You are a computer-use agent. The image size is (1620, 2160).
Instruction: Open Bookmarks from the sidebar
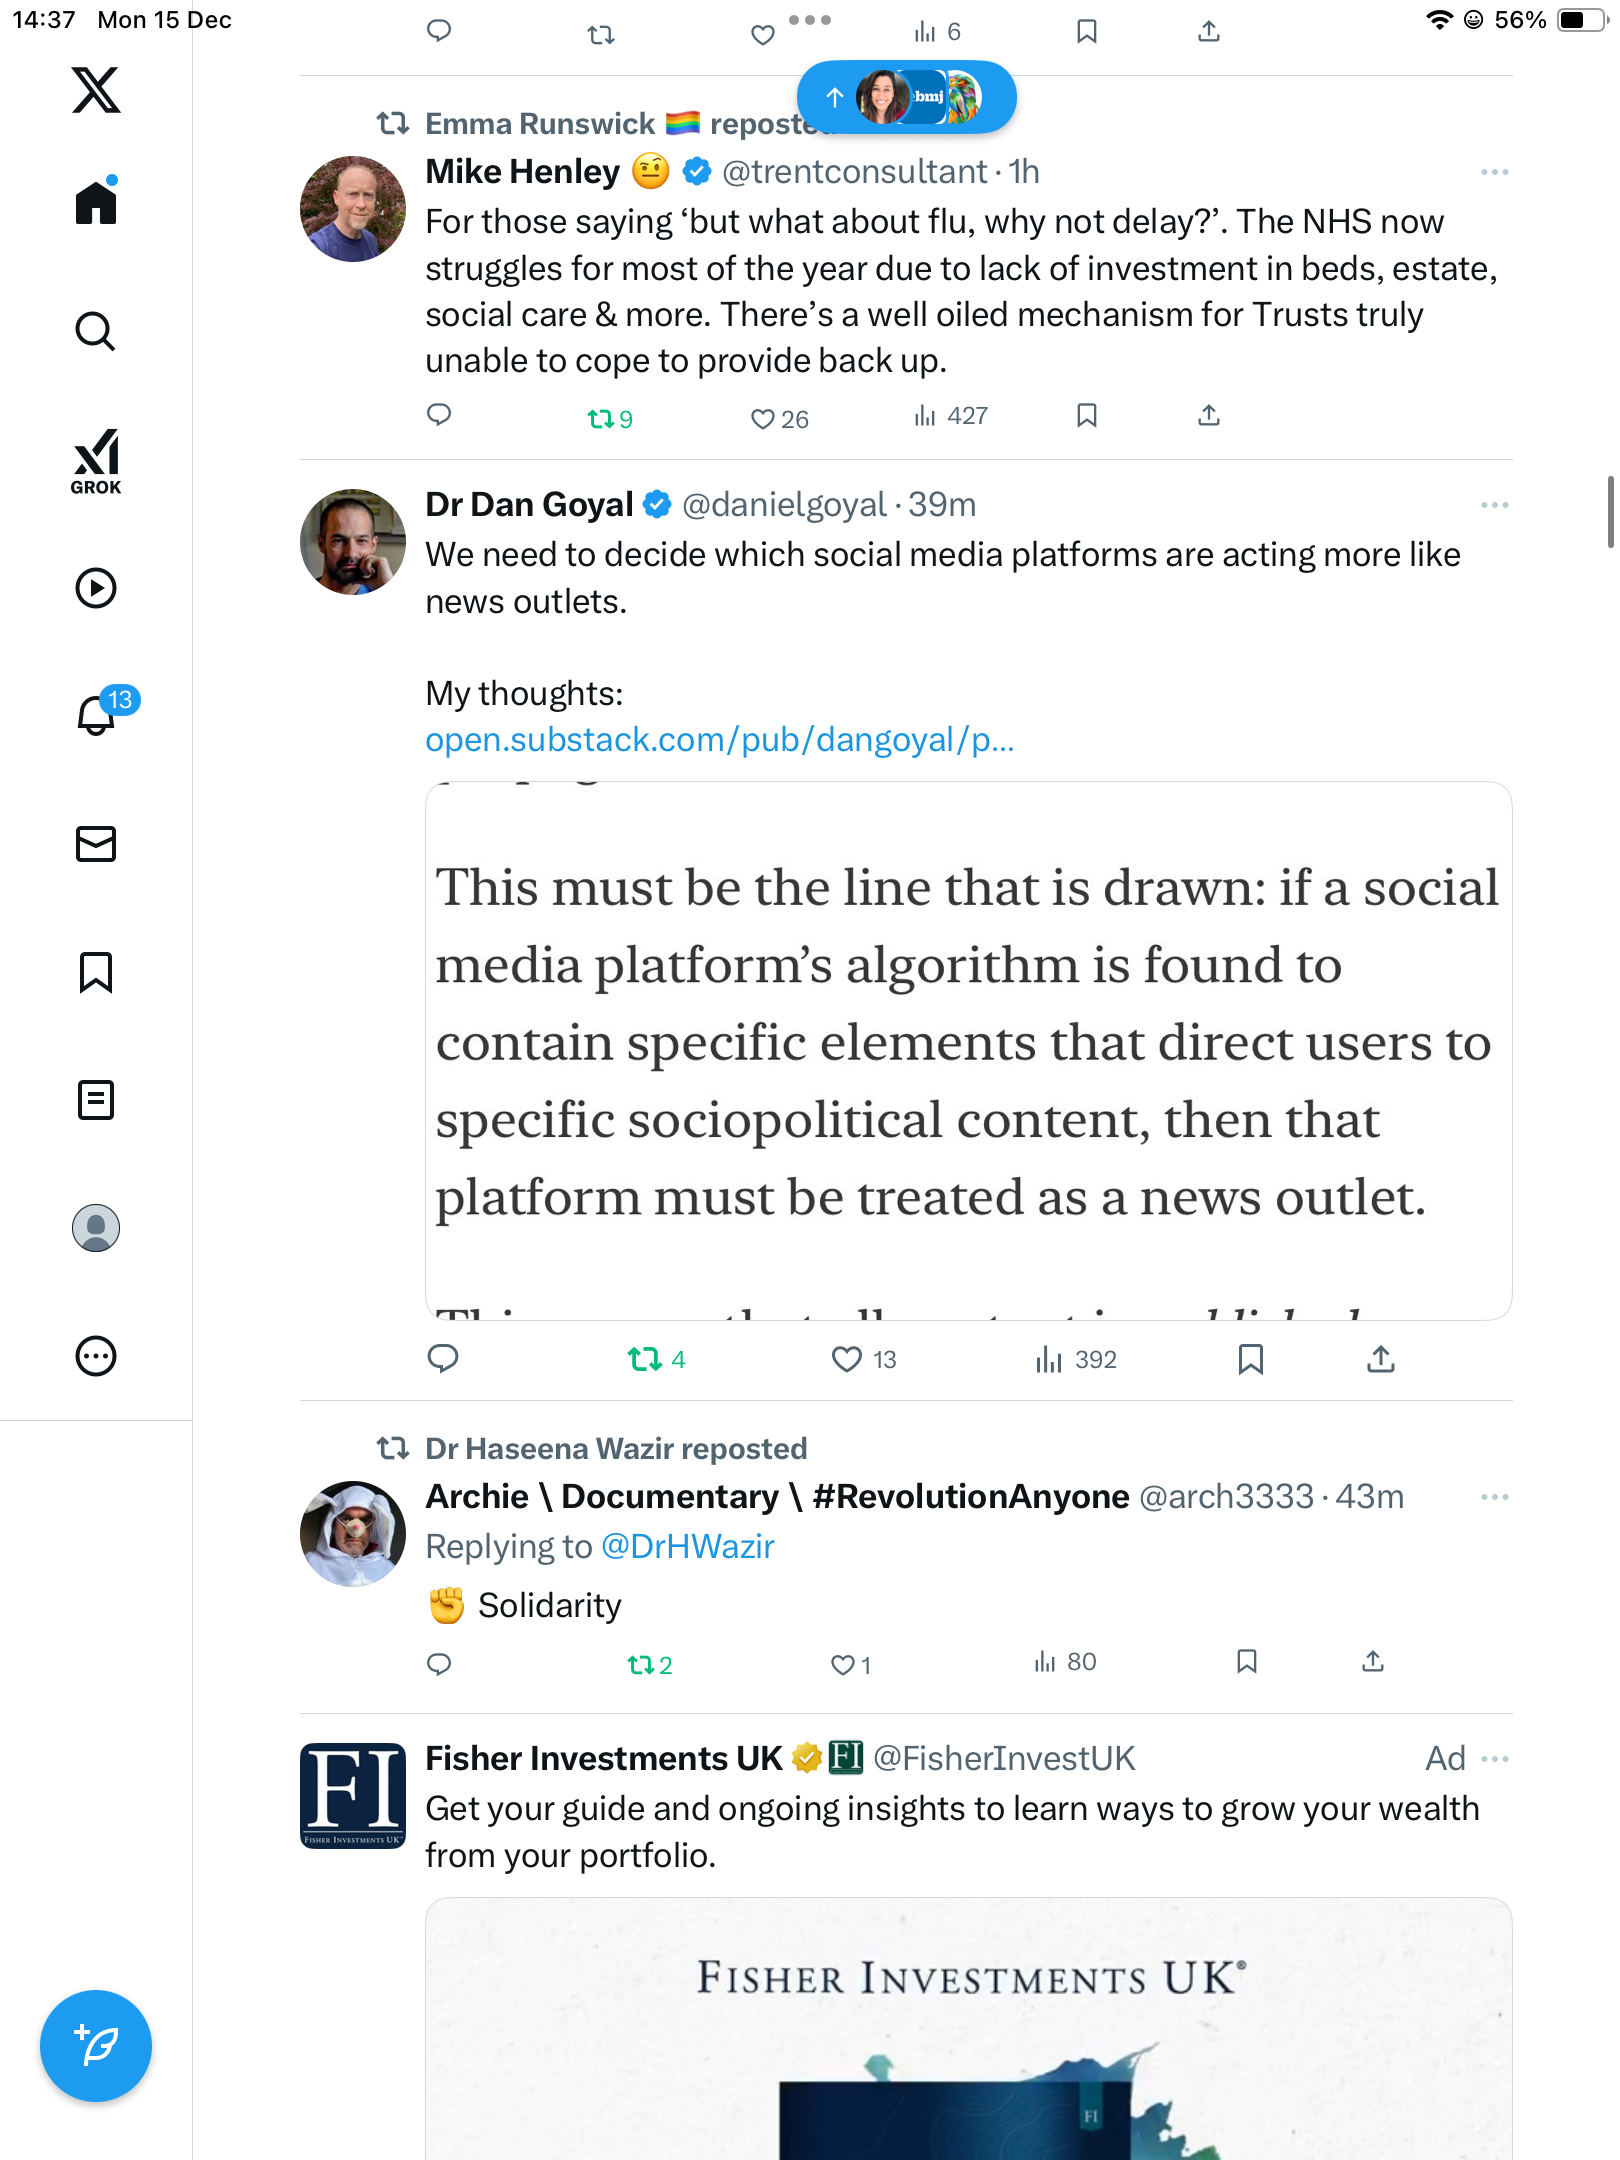pos(96,972)
